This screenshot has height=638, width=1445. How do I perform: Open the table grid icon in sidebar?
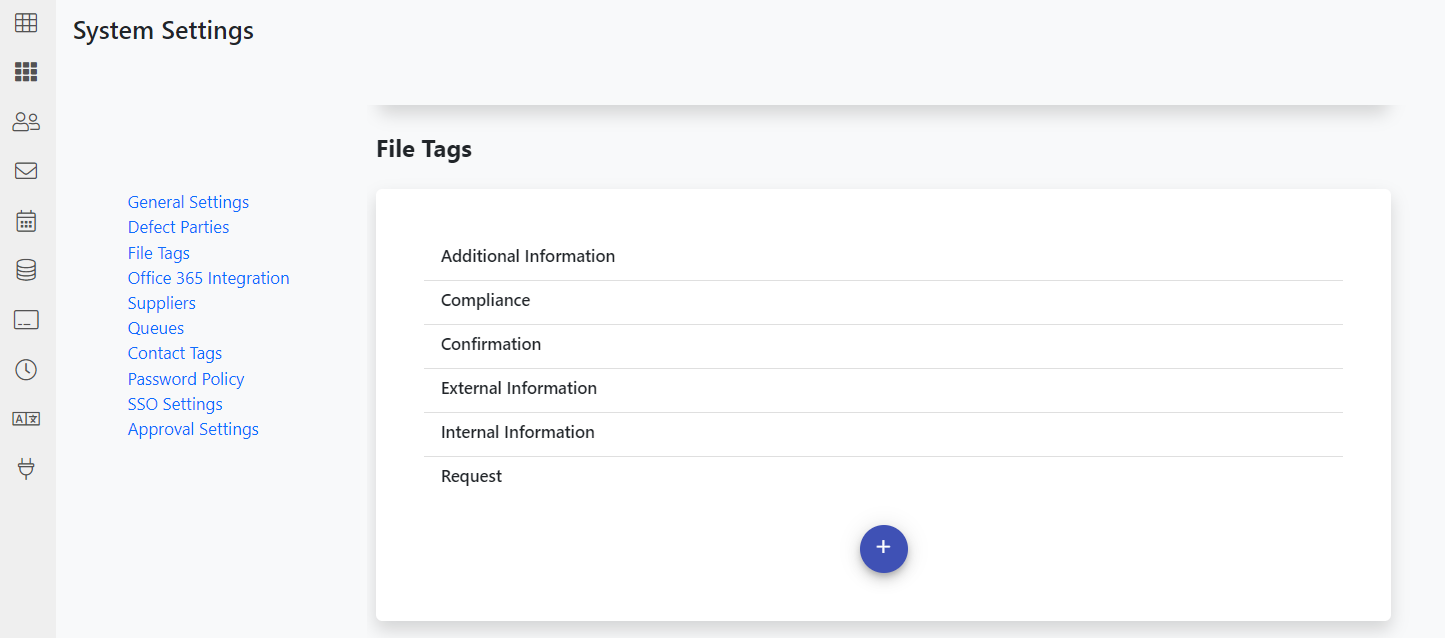[x=26, y=22]
